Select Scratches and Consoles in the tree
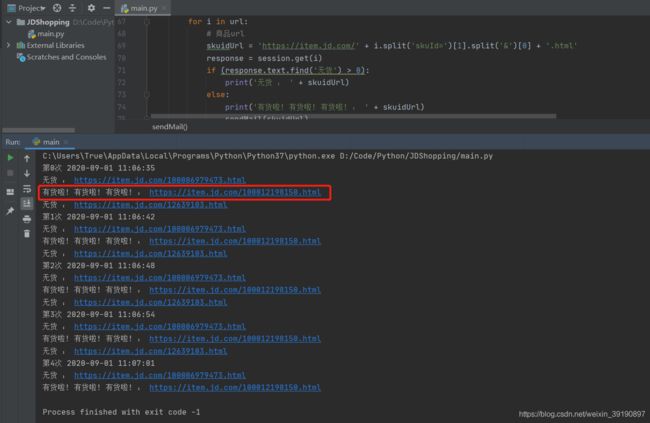Screen dimensions: 650x423 [61, 57]
